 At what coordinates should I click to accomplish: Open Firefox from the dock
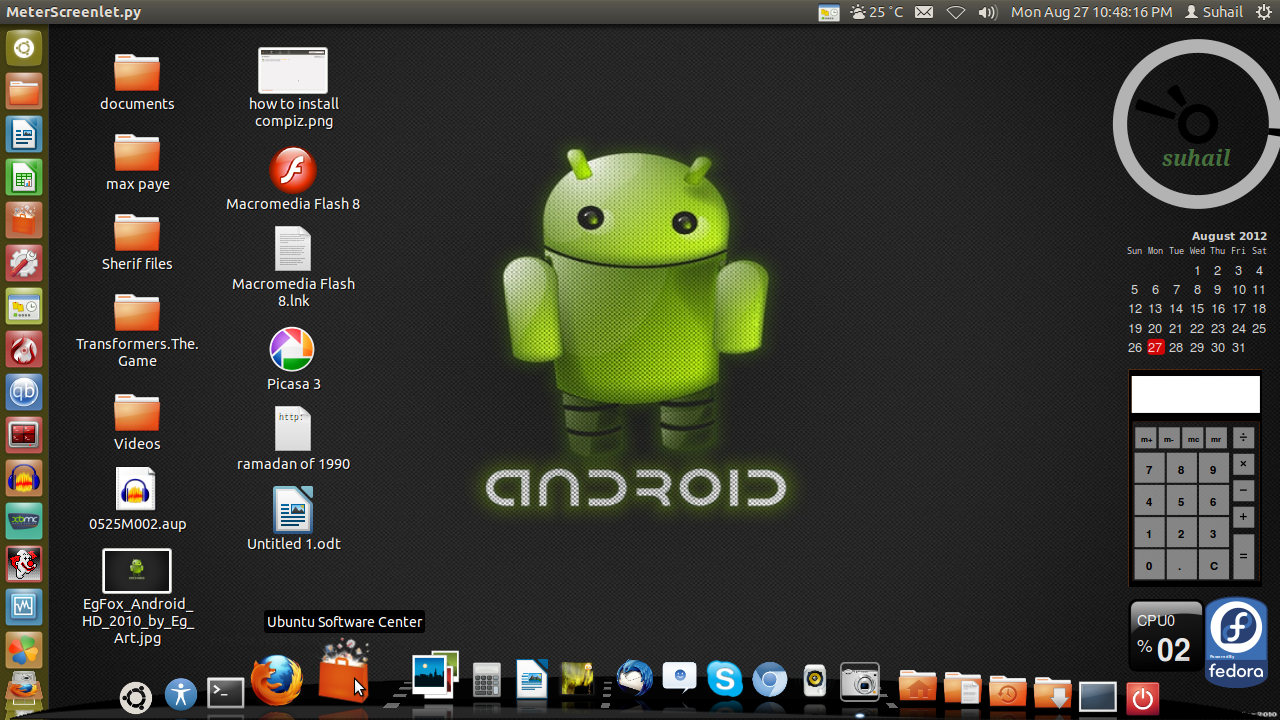277,680
